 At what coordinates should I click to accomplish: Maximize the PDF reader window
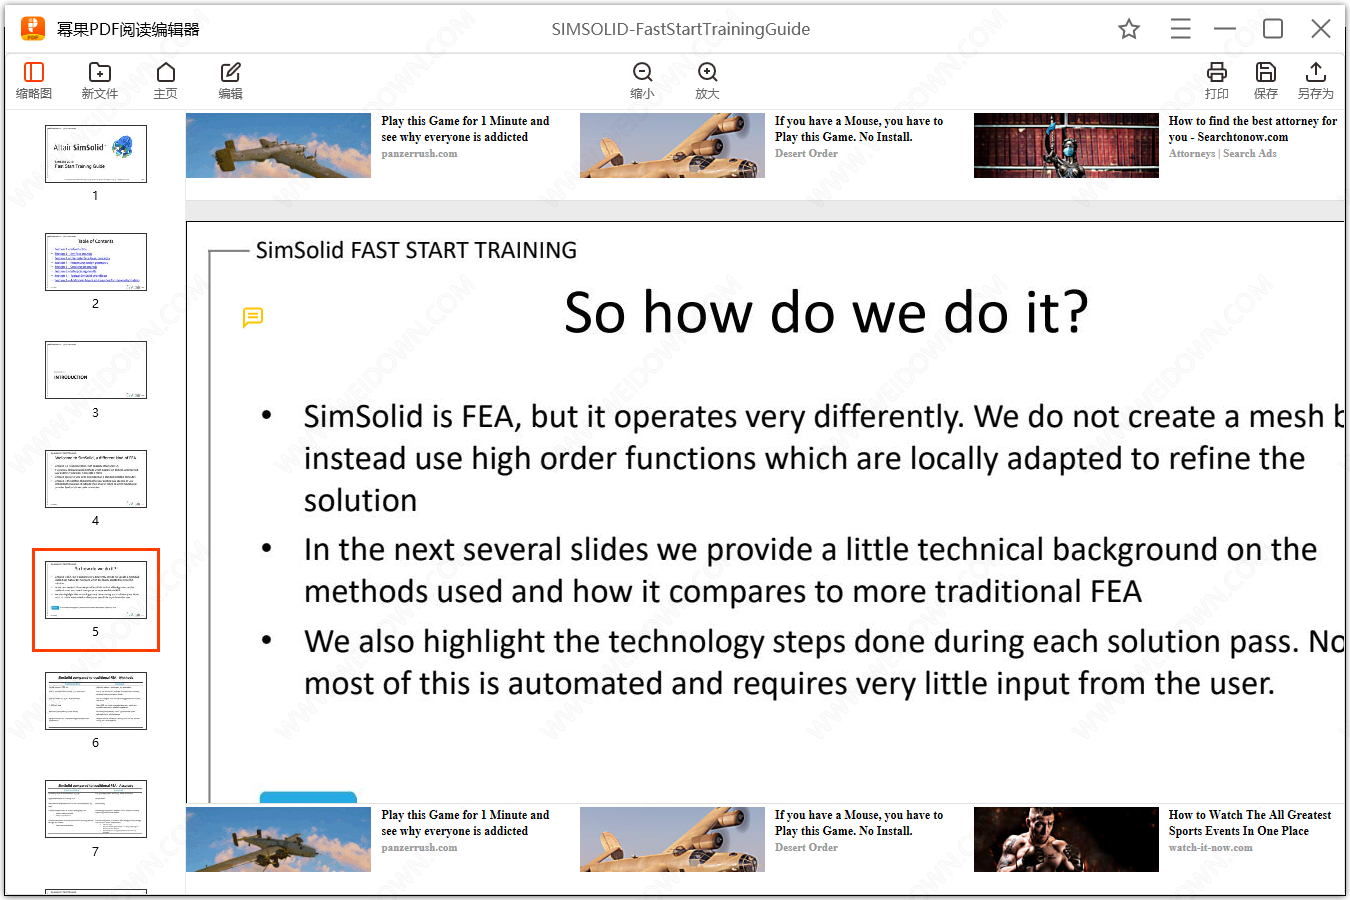point(1273,29)
